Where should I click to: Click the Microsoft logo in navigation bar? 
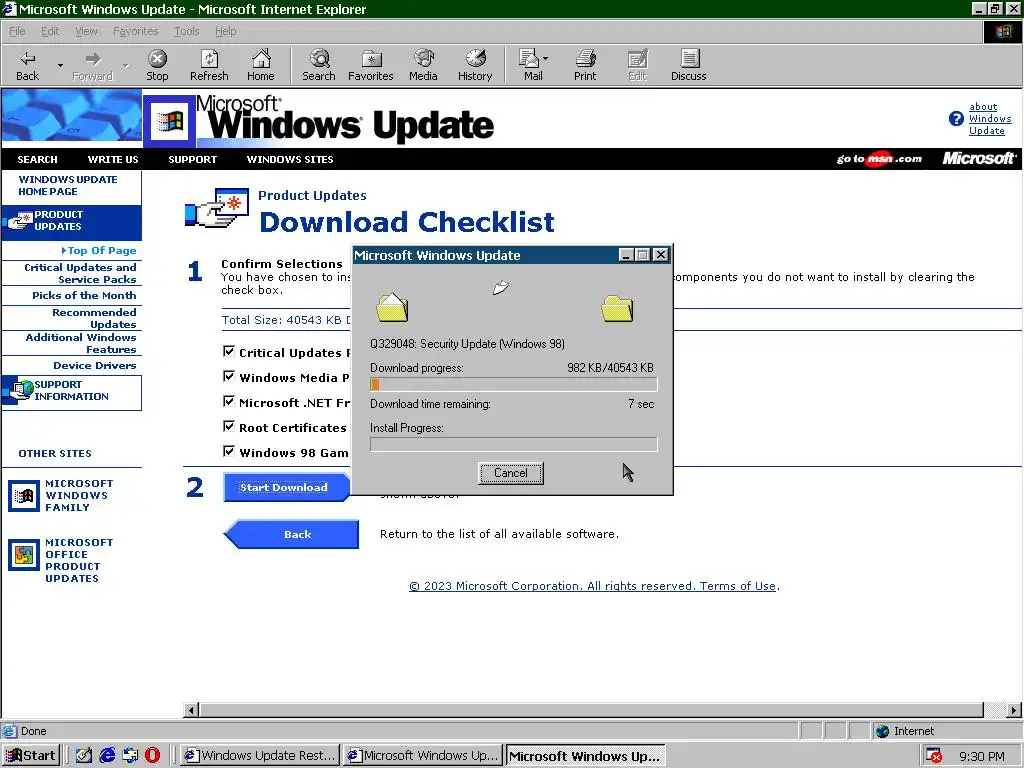click(978, 159)
